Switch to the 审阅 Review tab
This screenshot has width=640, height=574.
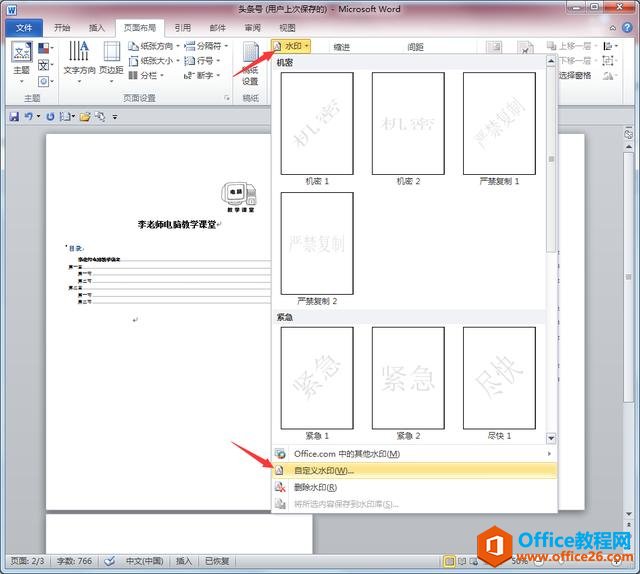[x=253, y=28]
